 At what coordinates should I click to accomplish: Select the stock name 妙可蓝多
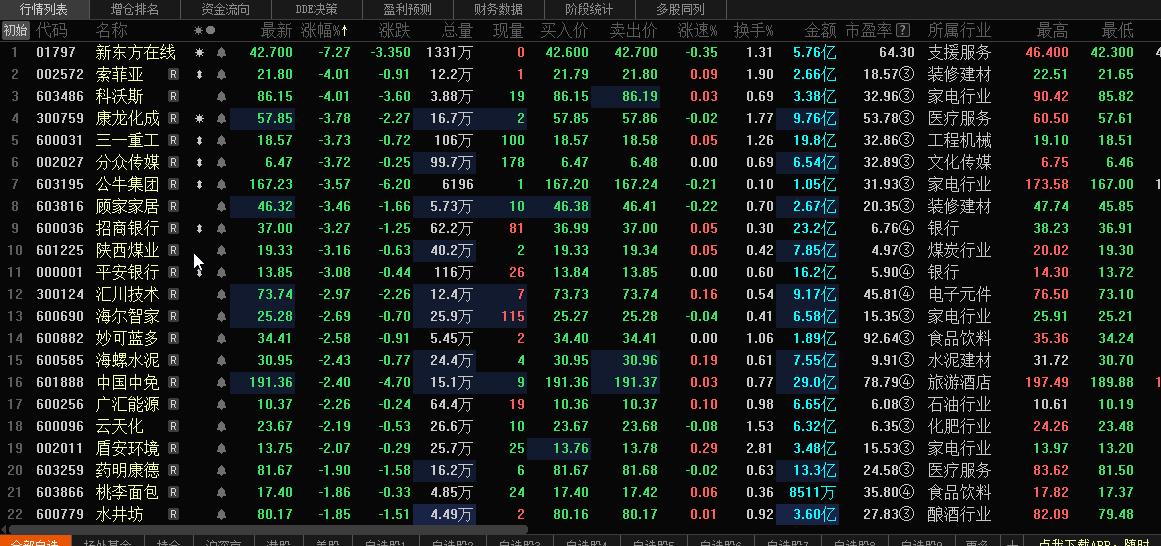point(127,339)
